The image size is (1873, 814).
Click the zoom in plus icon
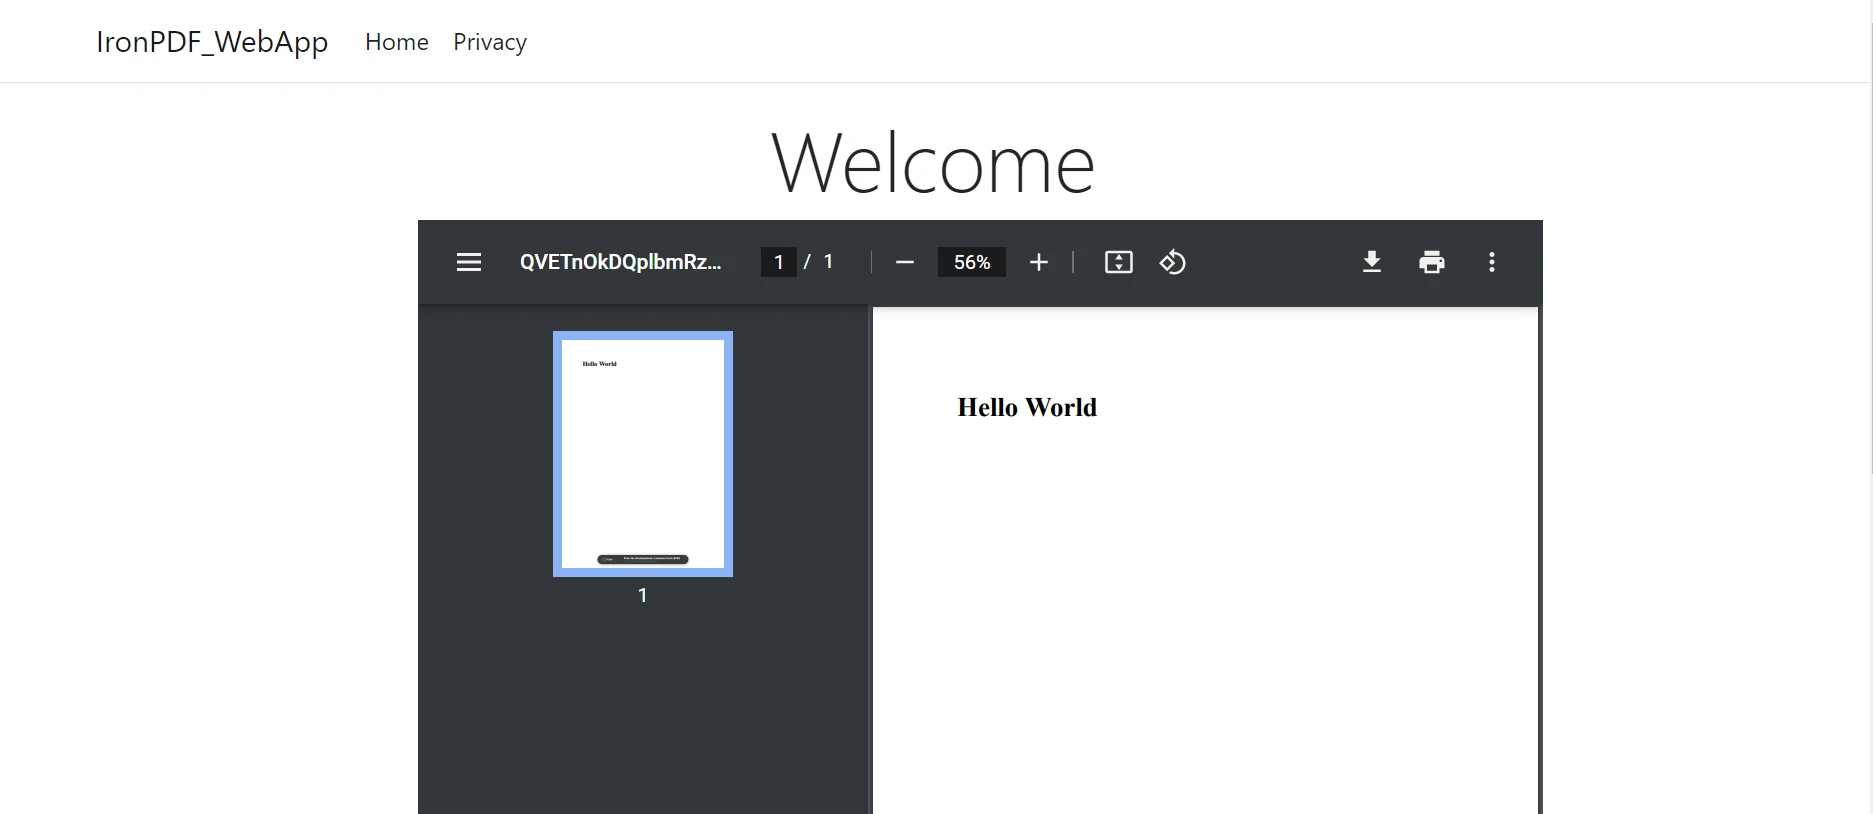click(1039, 262)
